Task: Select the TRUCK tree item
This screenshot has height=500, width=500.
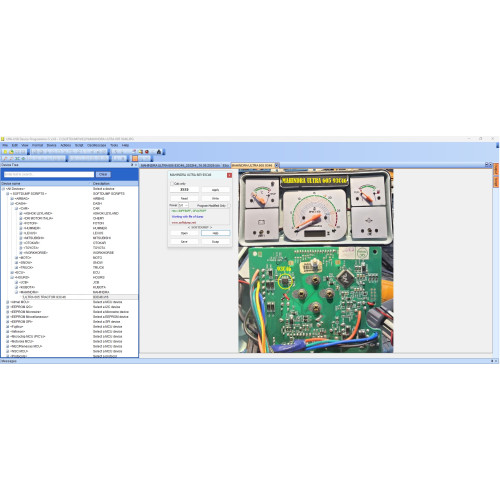Action: click(x=26, y=267)
